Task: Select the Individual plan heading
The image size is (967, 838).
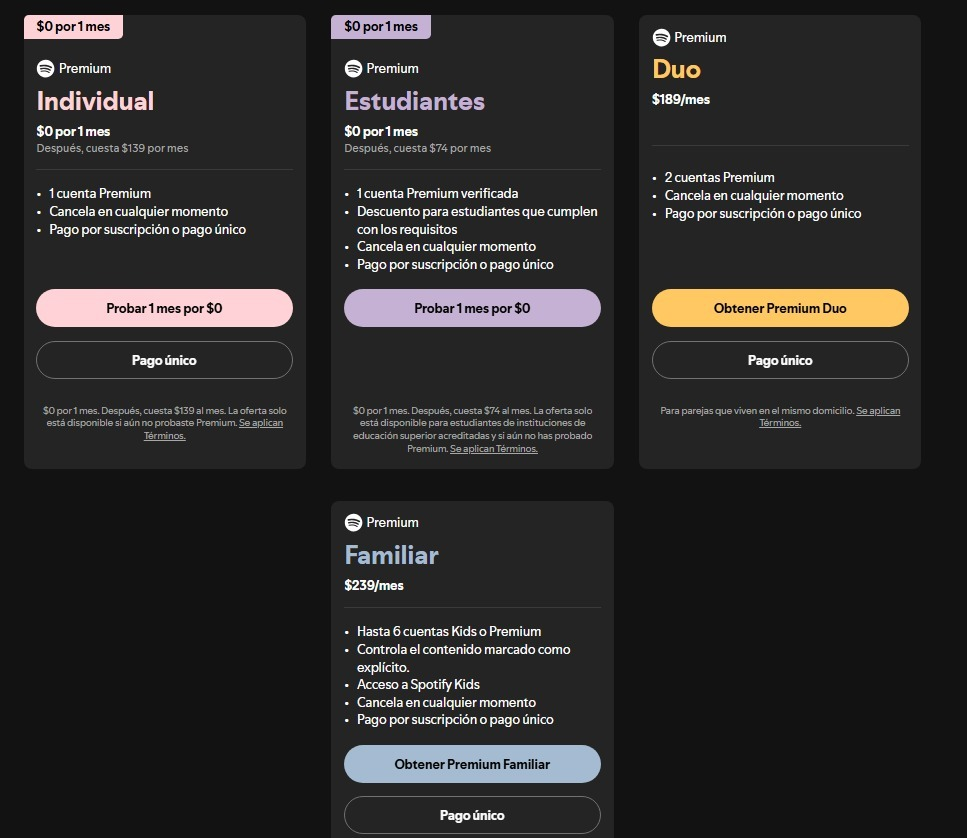Action: pos(96,101)
